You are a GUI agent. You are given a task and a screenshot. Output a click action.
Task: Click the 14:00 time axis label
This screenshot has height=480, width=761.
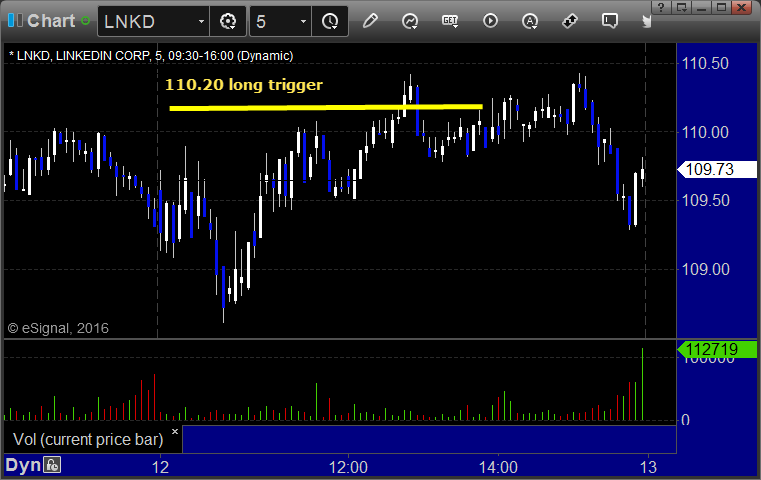click(x=498, y=467)
